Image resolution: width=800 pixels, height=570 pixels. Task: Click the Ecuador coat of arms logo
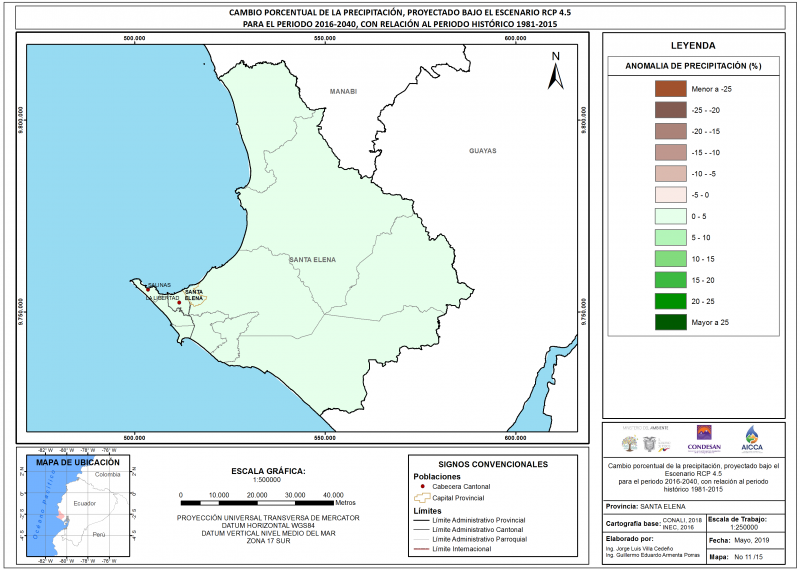tap(649, 444)
